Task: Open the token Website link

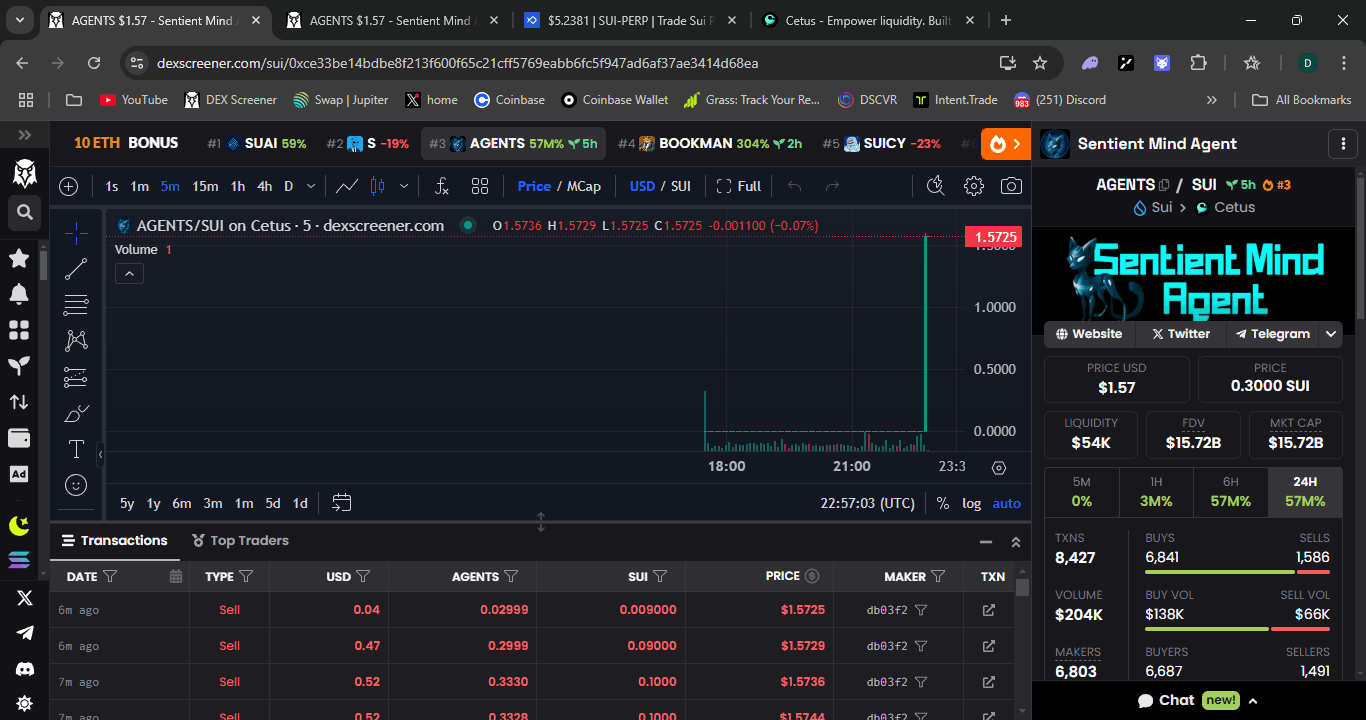Action: pos(1088,334)
